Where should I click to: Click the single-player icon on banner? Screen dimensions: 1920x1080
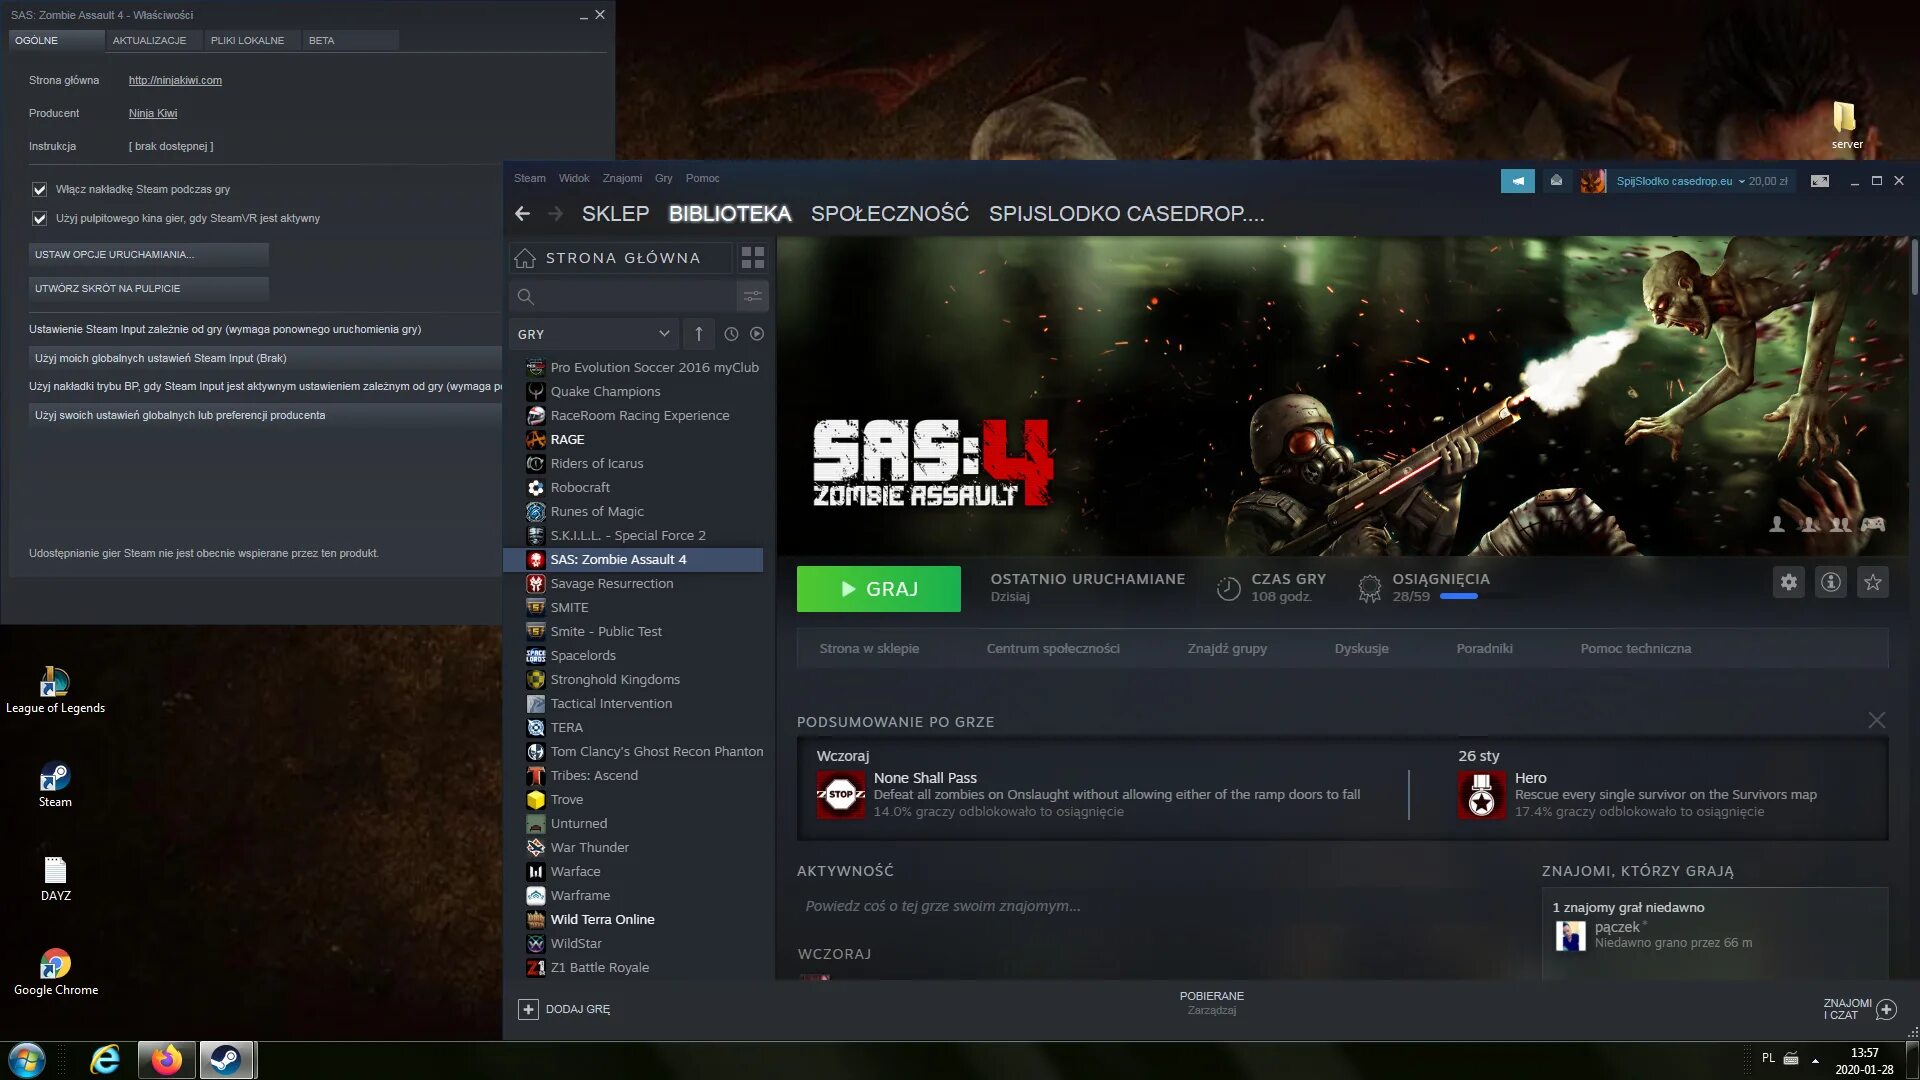point(1777,524)
